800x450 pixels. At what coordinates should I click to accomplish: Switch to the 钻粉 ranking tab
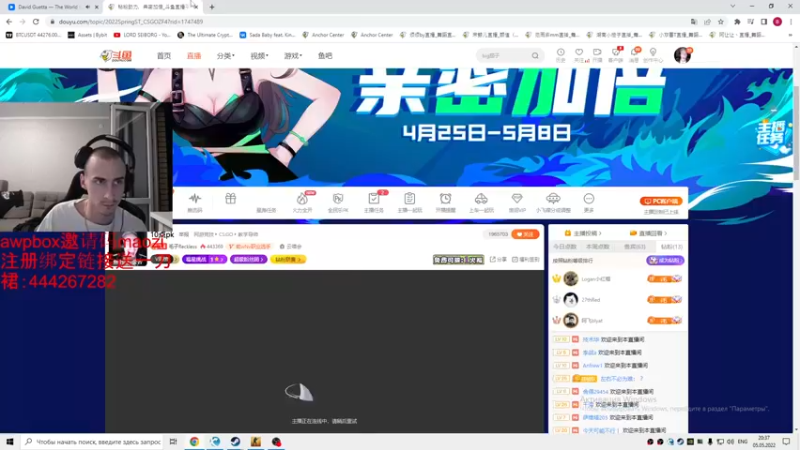671,247
